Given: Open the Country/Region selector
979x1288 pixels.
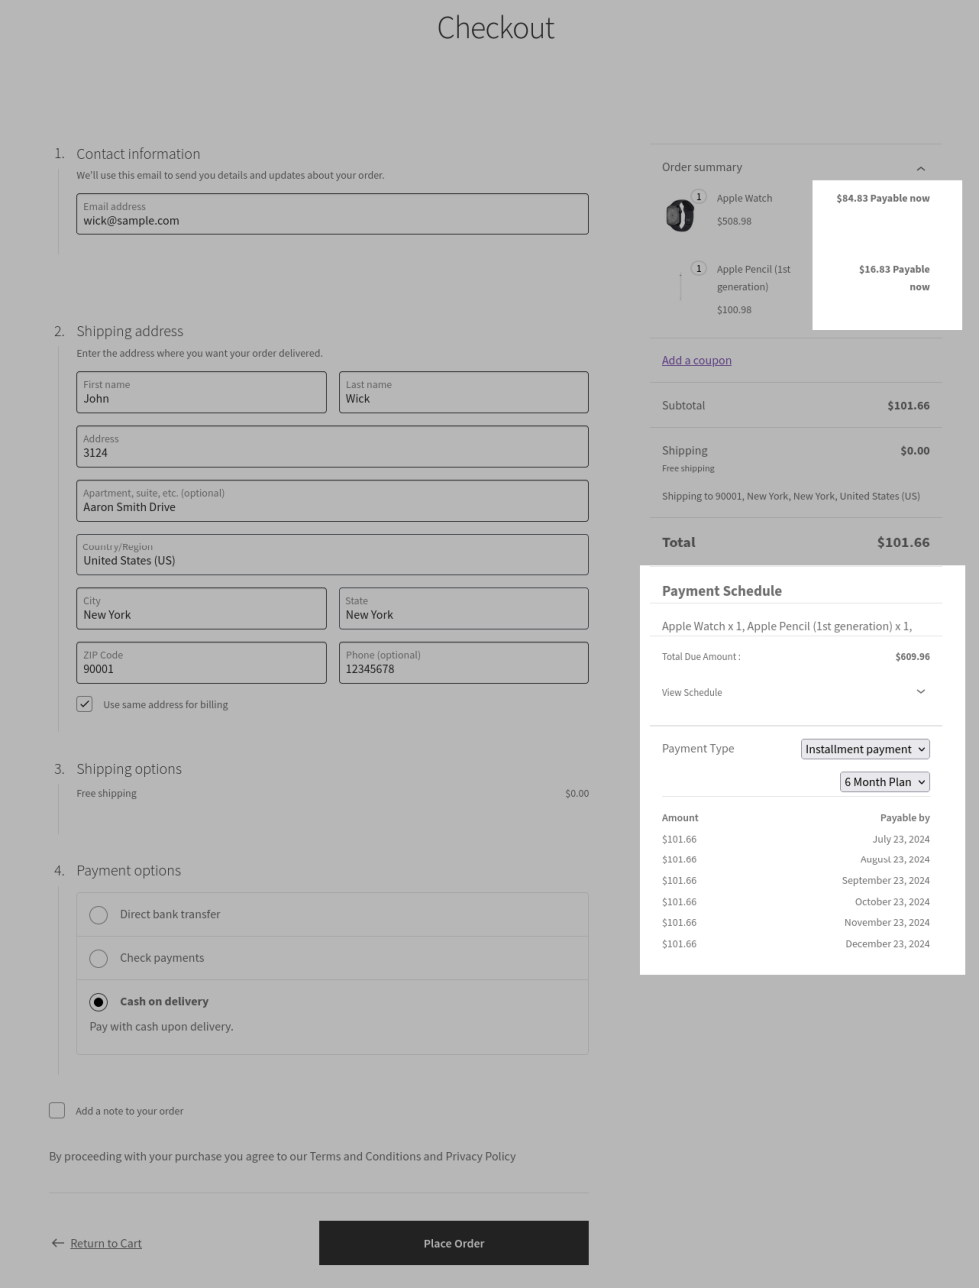Looking at the screenshot, I should click(332, 555).
